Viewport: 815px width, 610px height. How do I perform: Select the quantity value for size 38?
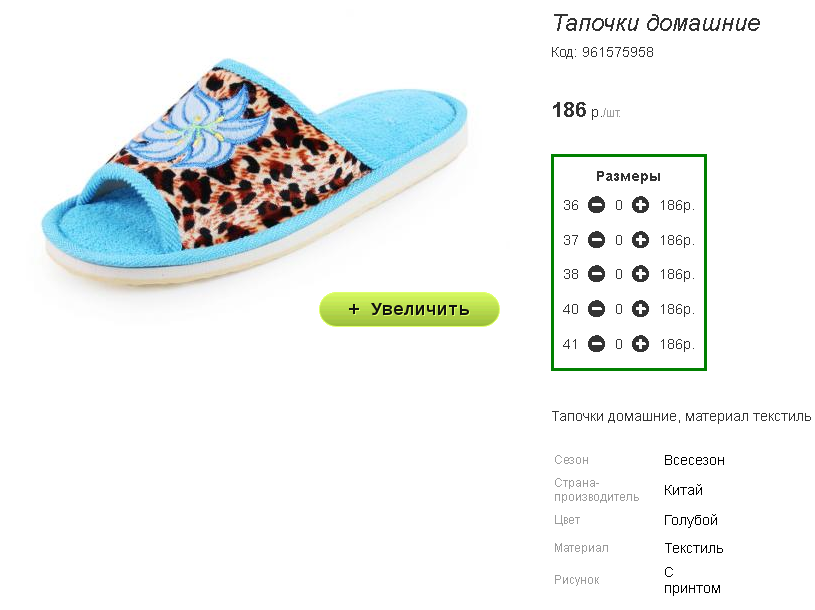pos(619,274)
